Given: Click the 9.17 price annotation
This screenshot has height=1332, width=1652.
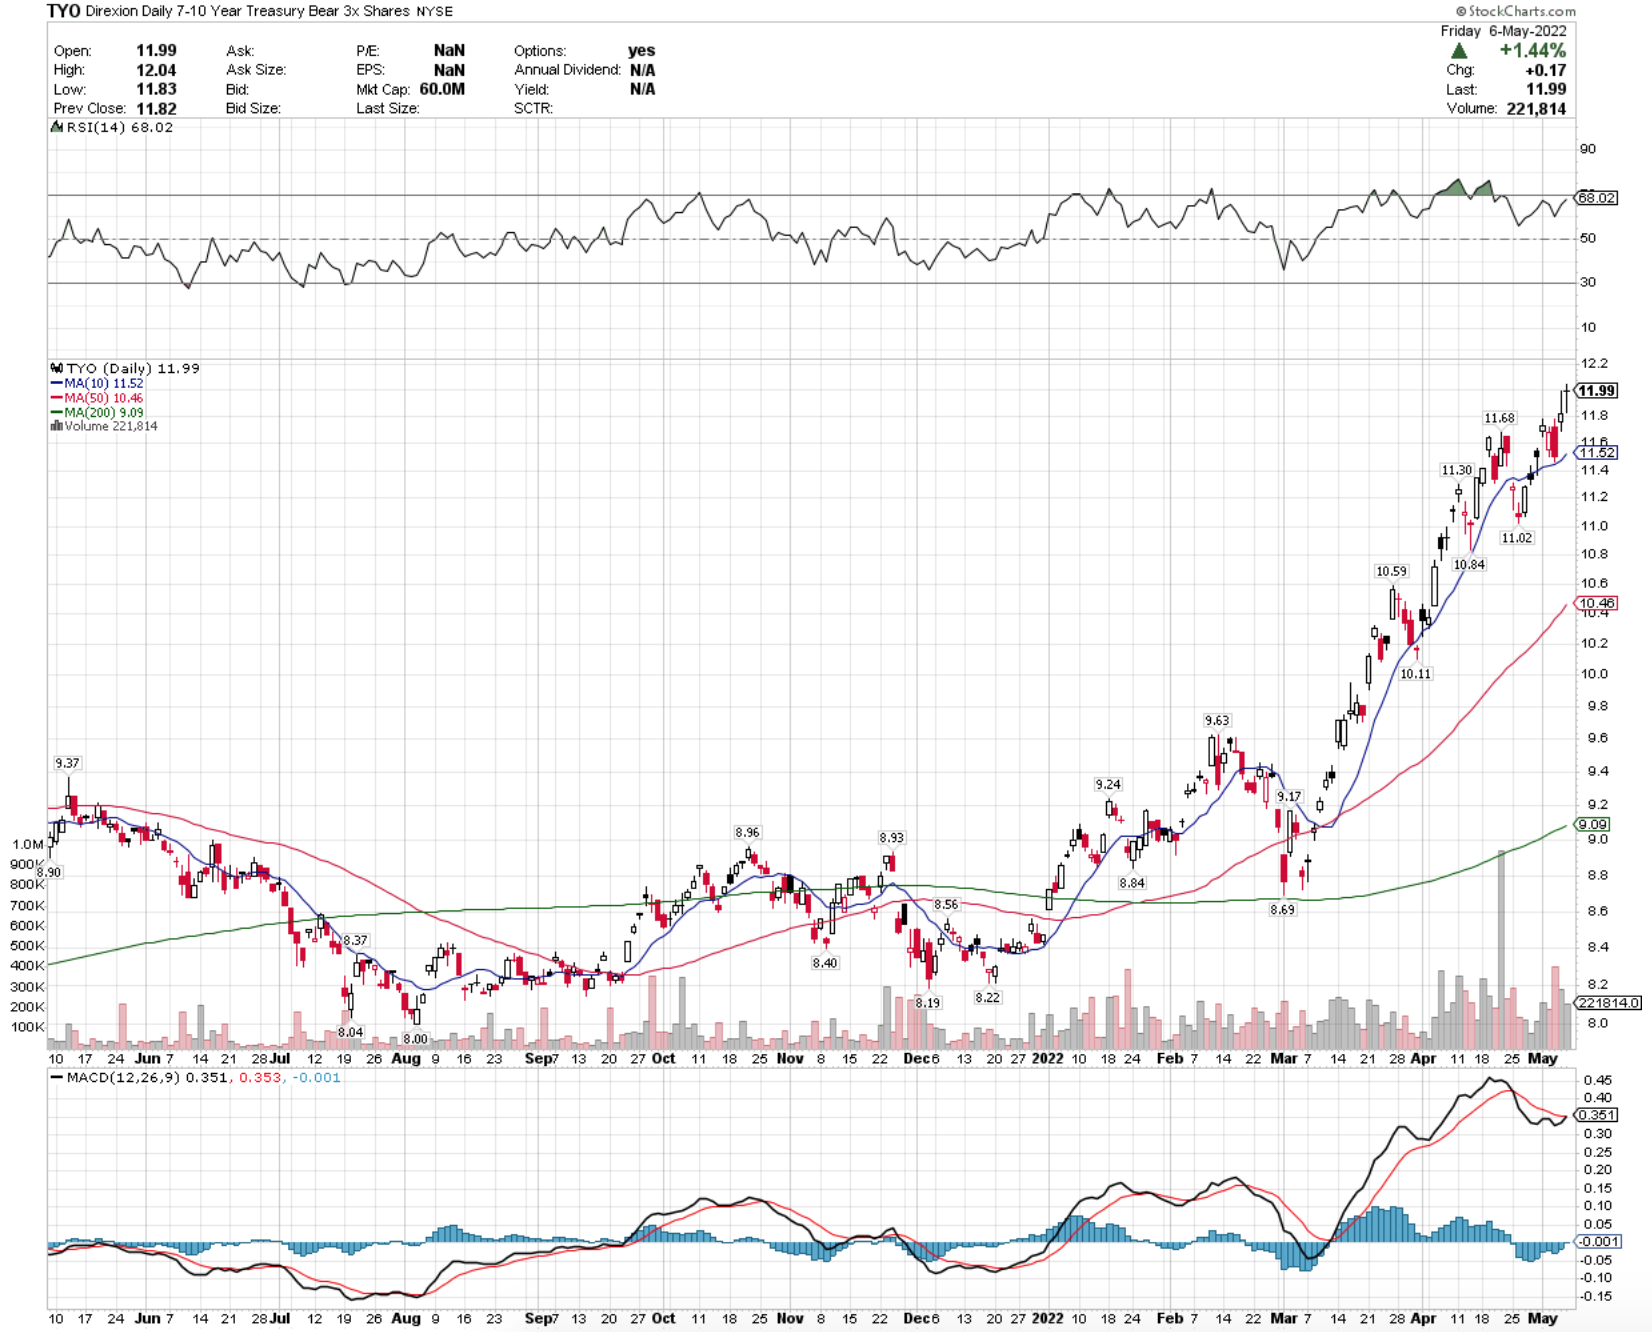Looking at the screenshot, I should click(x=1289, y=797).
